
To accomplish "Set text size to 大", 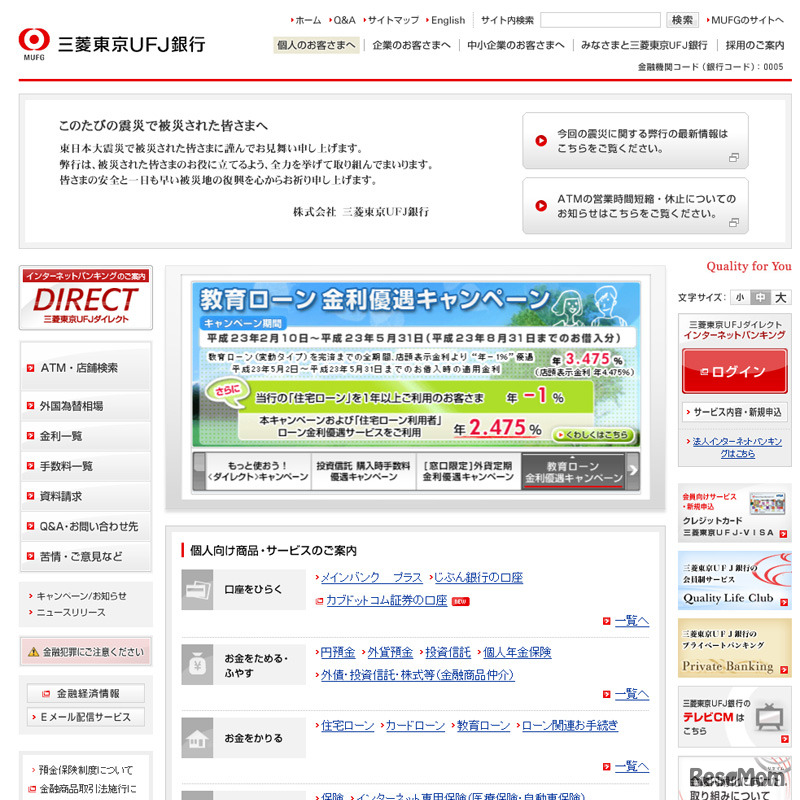I will [x=781, y=297].
